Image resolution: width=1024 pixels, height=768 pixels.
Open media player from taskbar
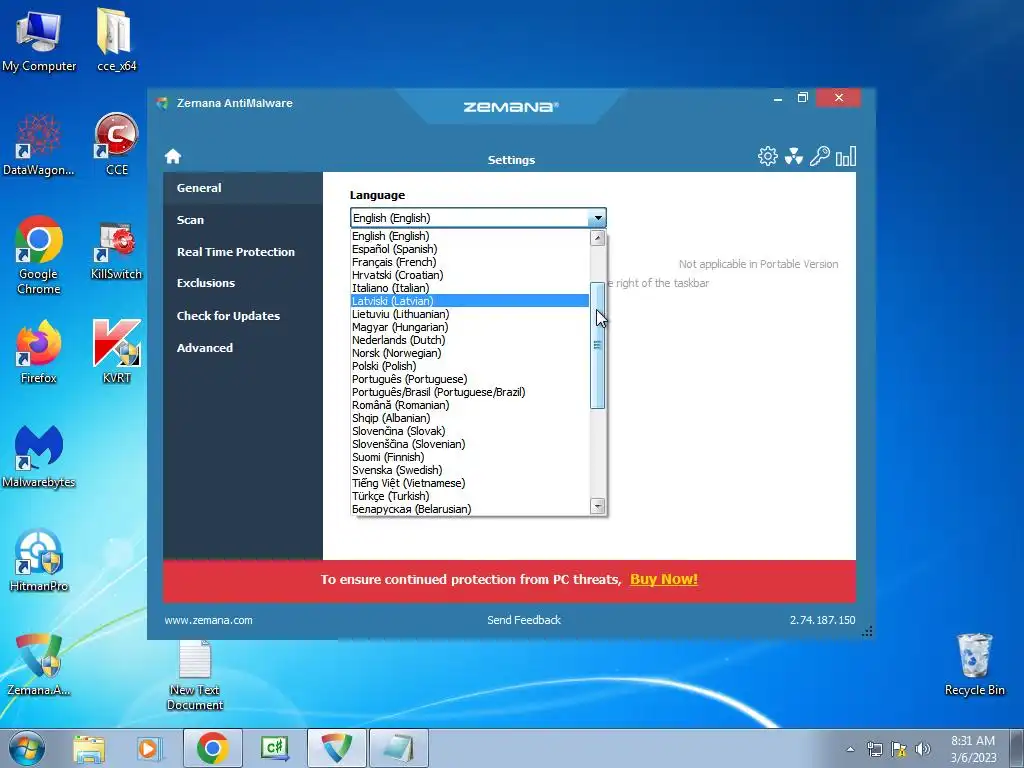148,748
